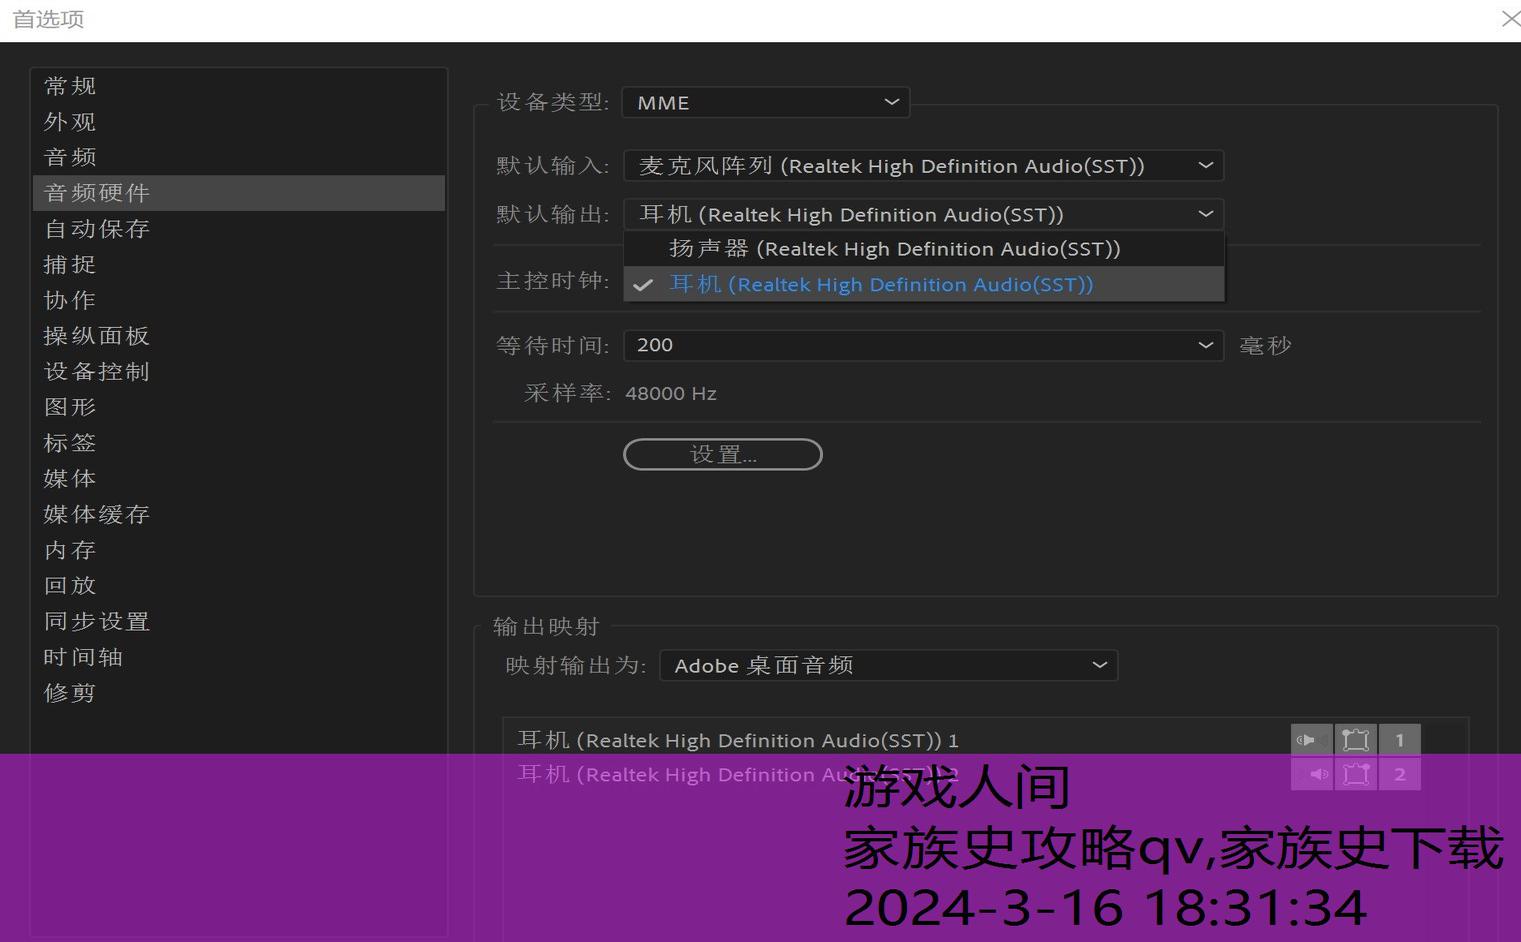1521x942 pixels.
Task: Open the 同步设置 preferences category
Action: (x=239, y=621)
